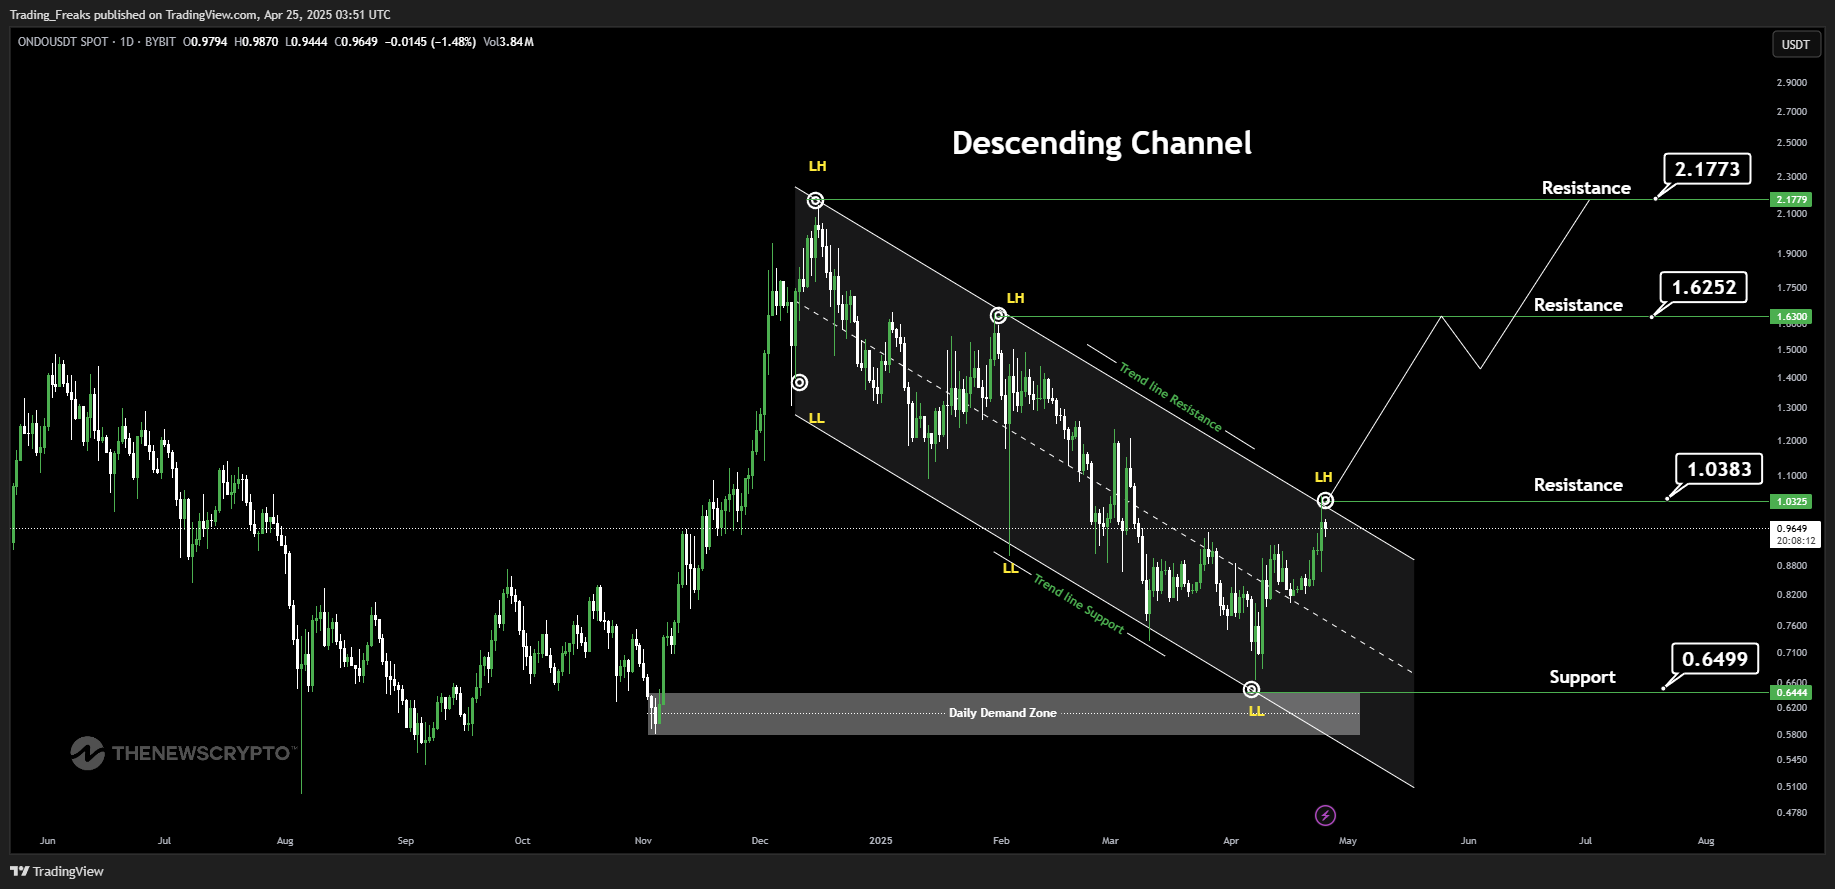Click the 20:08:12 bar countdown timer
The height and width of the screenshot is (889, 1835).
[x=1795, y=541]
